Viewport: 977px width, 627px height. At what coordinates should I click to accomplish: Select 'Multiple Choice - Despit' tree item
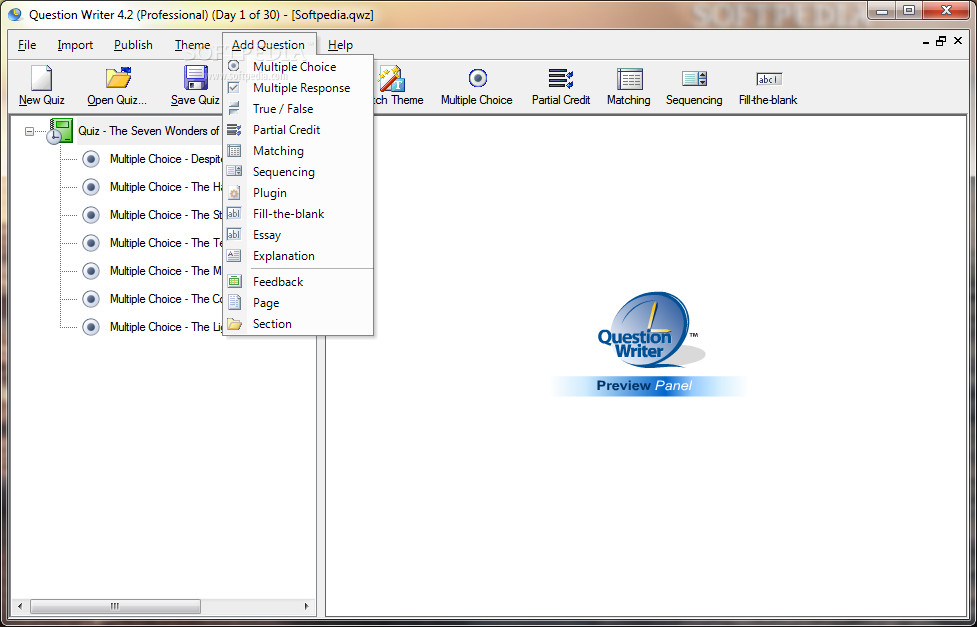click(166, 159)
